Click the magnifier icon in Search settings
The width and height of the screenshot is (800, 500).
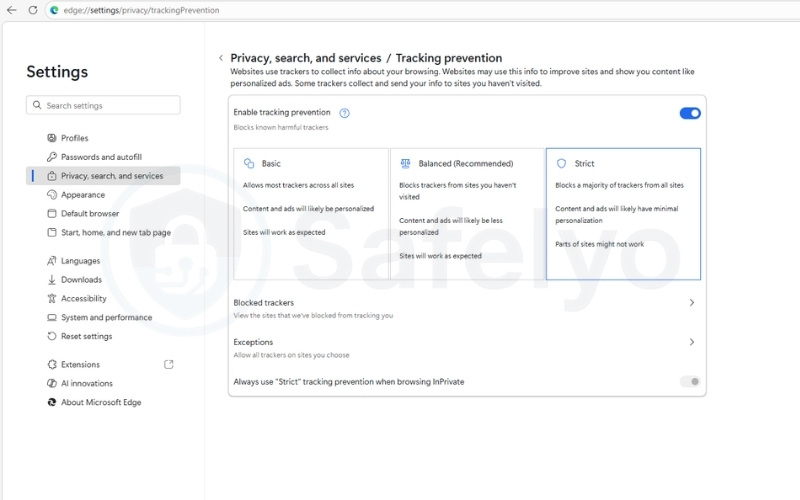(x=37, y=105)
